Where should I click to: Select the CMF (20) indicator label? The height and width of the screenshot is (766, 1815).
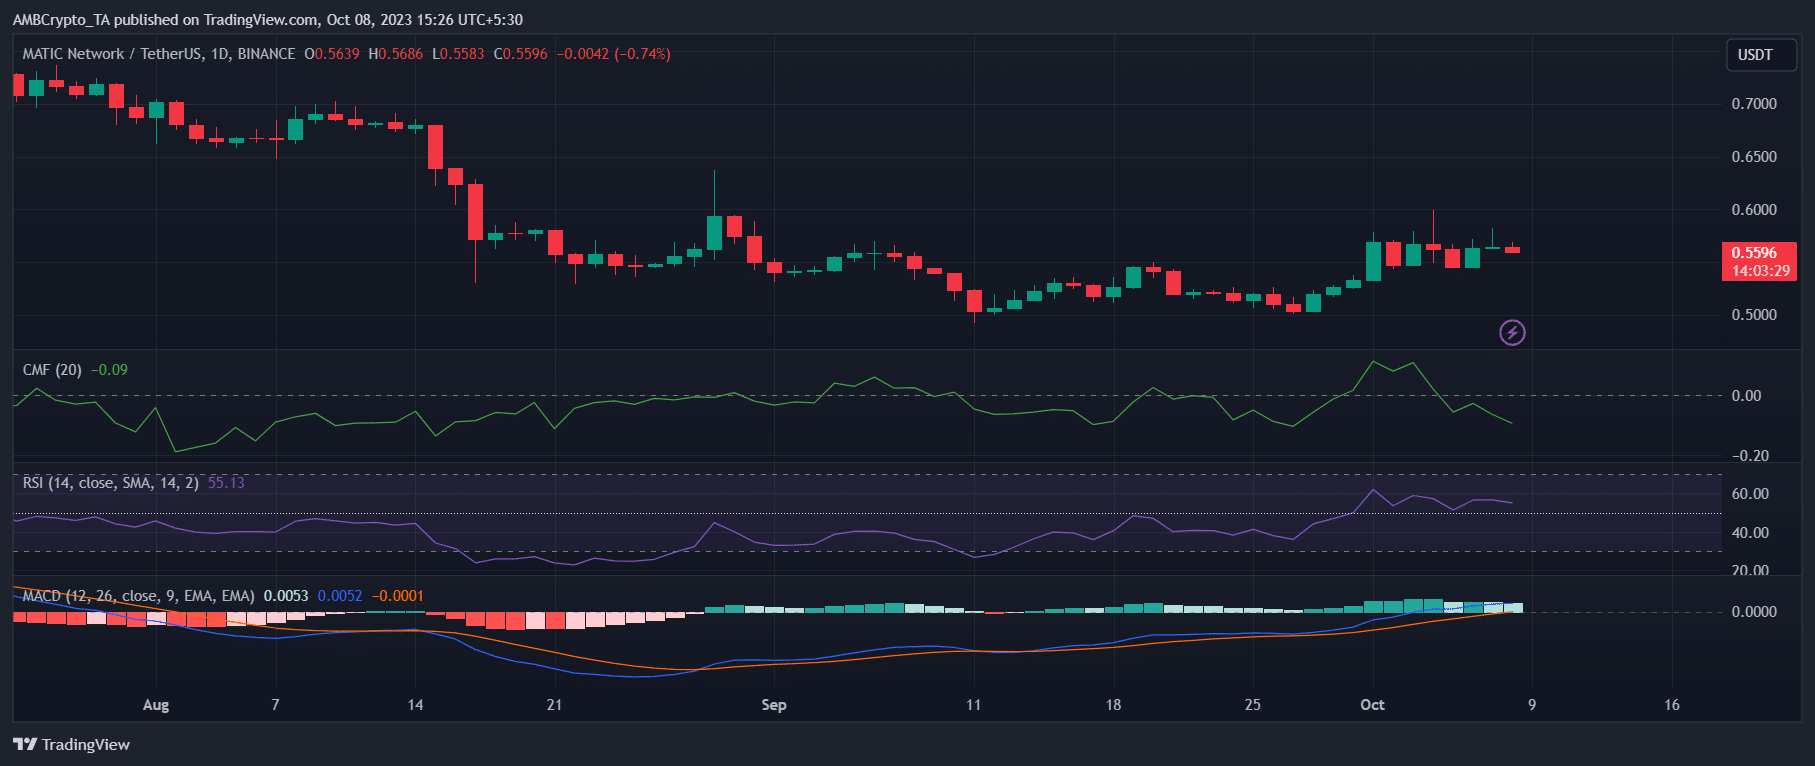coord(52,370)
